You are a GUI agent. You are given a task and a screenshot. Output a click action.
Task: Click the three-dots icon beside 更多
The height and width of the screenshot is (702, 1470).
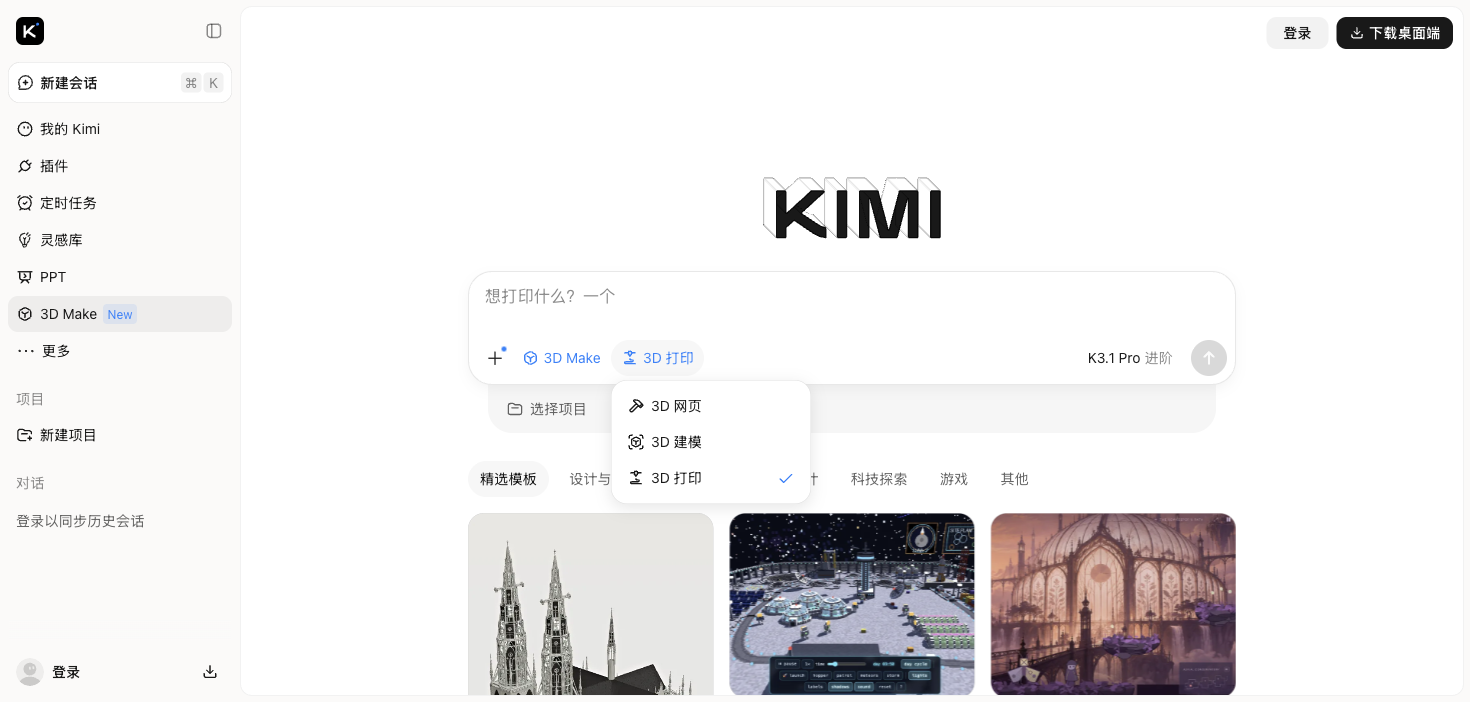[26, 351]
